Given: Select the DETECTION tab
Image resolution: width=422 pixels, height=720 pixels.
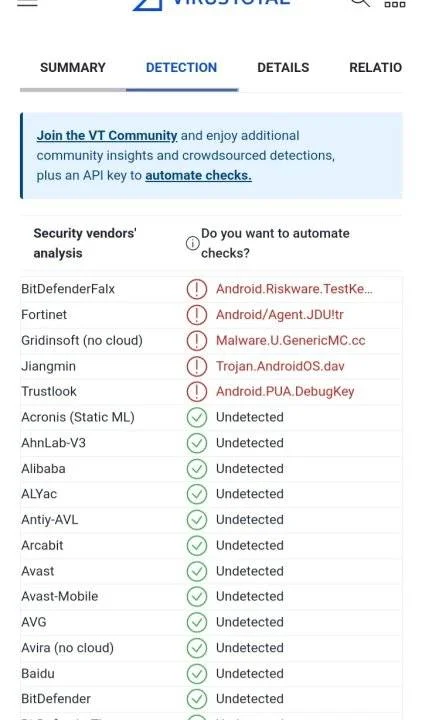Looking at the screenshot, I should coord(181,68).
